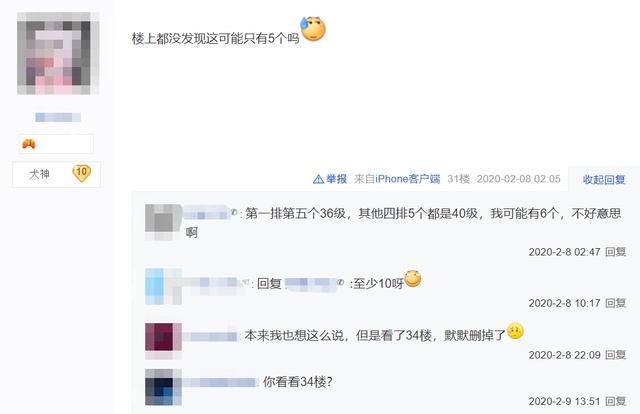This screenshot has height=414, width=640.
Task: Click the report warning triangle icon
Action: click(x=318, y=179)
